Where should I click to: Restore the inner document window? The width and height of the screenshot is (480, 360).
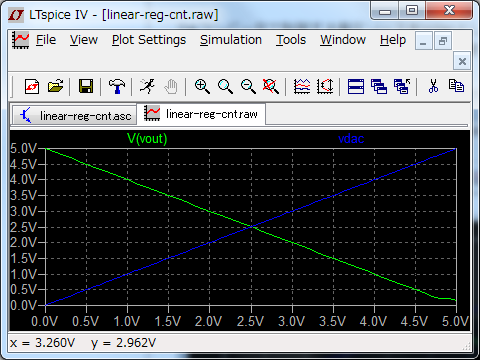click(x=443, y=41)
